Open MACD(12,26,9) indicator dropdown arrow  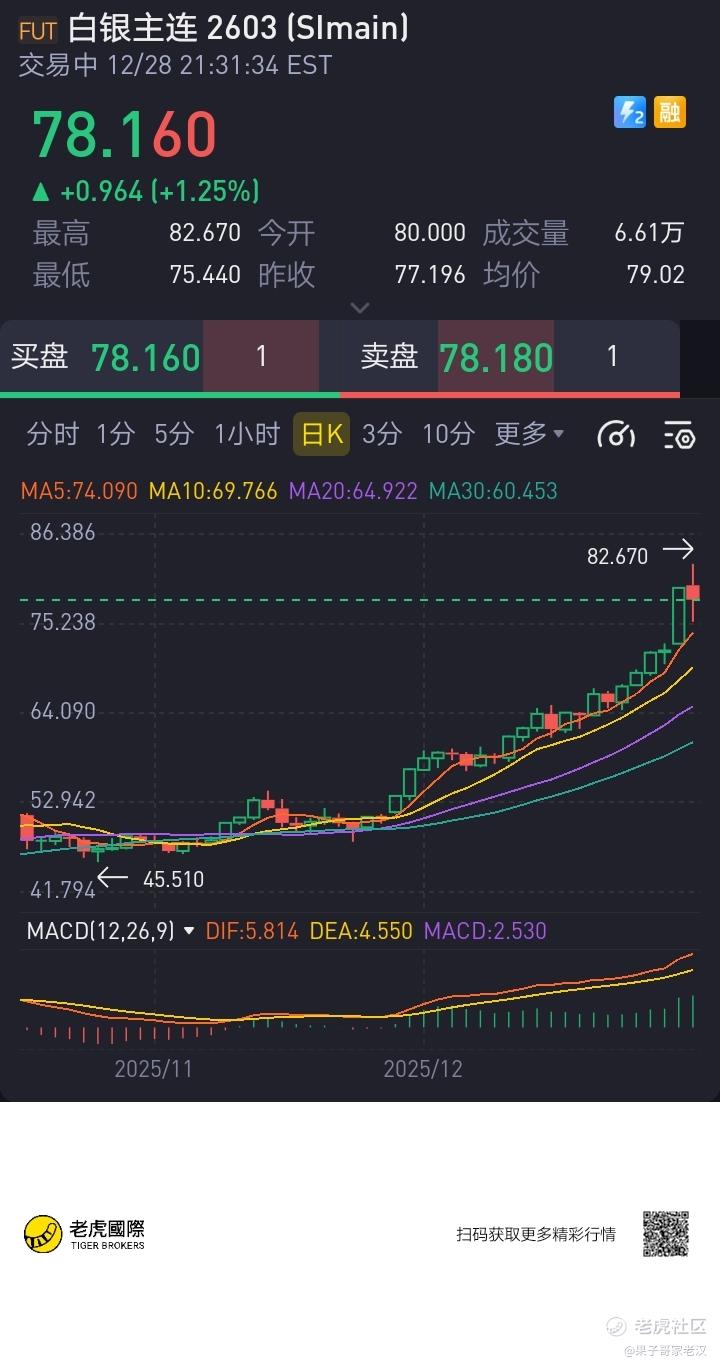(x=189, y=931)
